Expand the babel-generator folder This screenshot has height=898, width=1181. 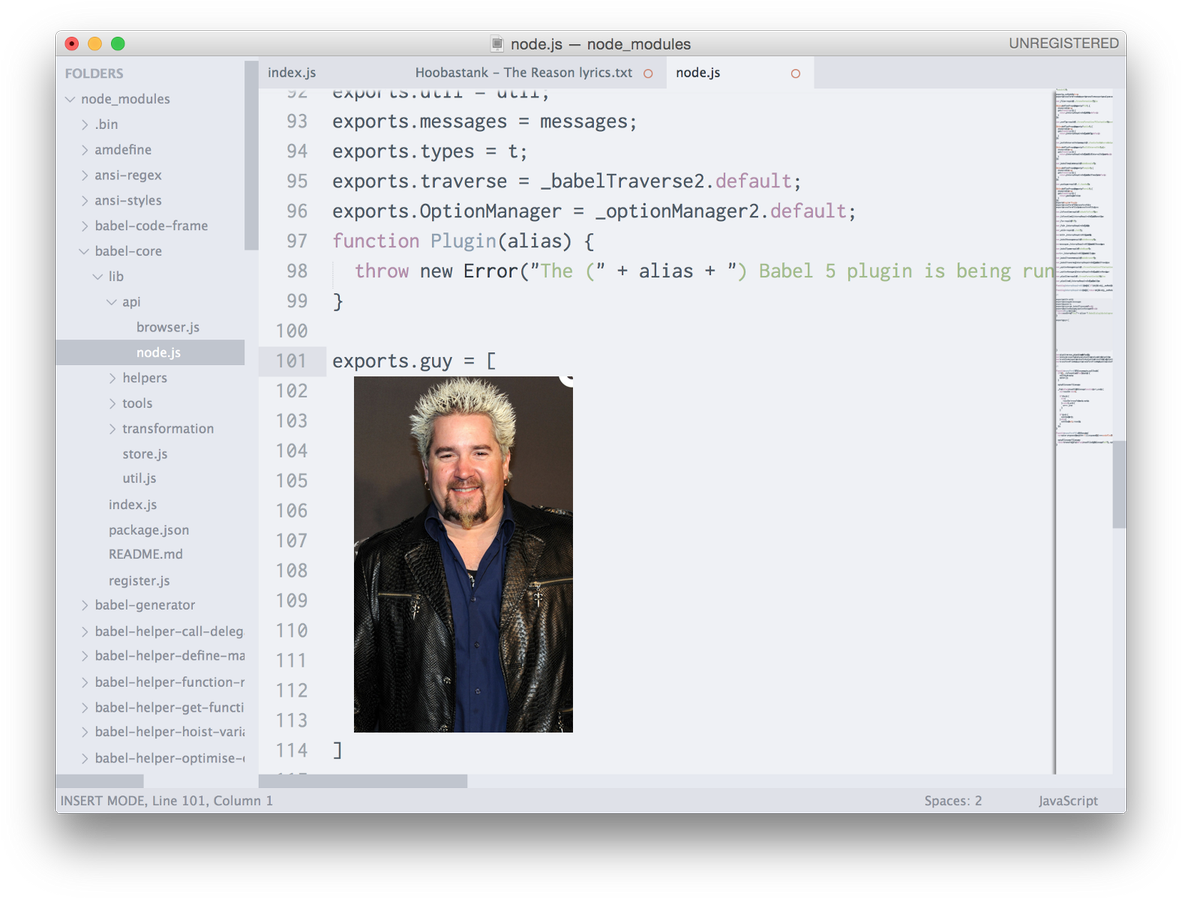click(84, 605)
